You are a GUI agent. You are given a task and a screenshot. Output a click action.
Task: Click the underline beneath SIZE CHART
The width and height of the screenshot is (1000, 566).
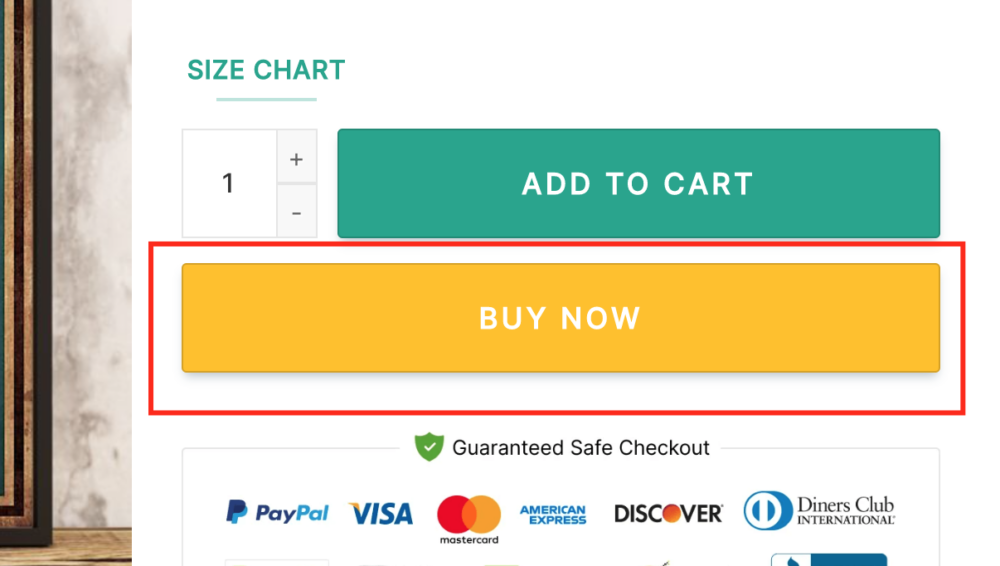click(266, 99)
